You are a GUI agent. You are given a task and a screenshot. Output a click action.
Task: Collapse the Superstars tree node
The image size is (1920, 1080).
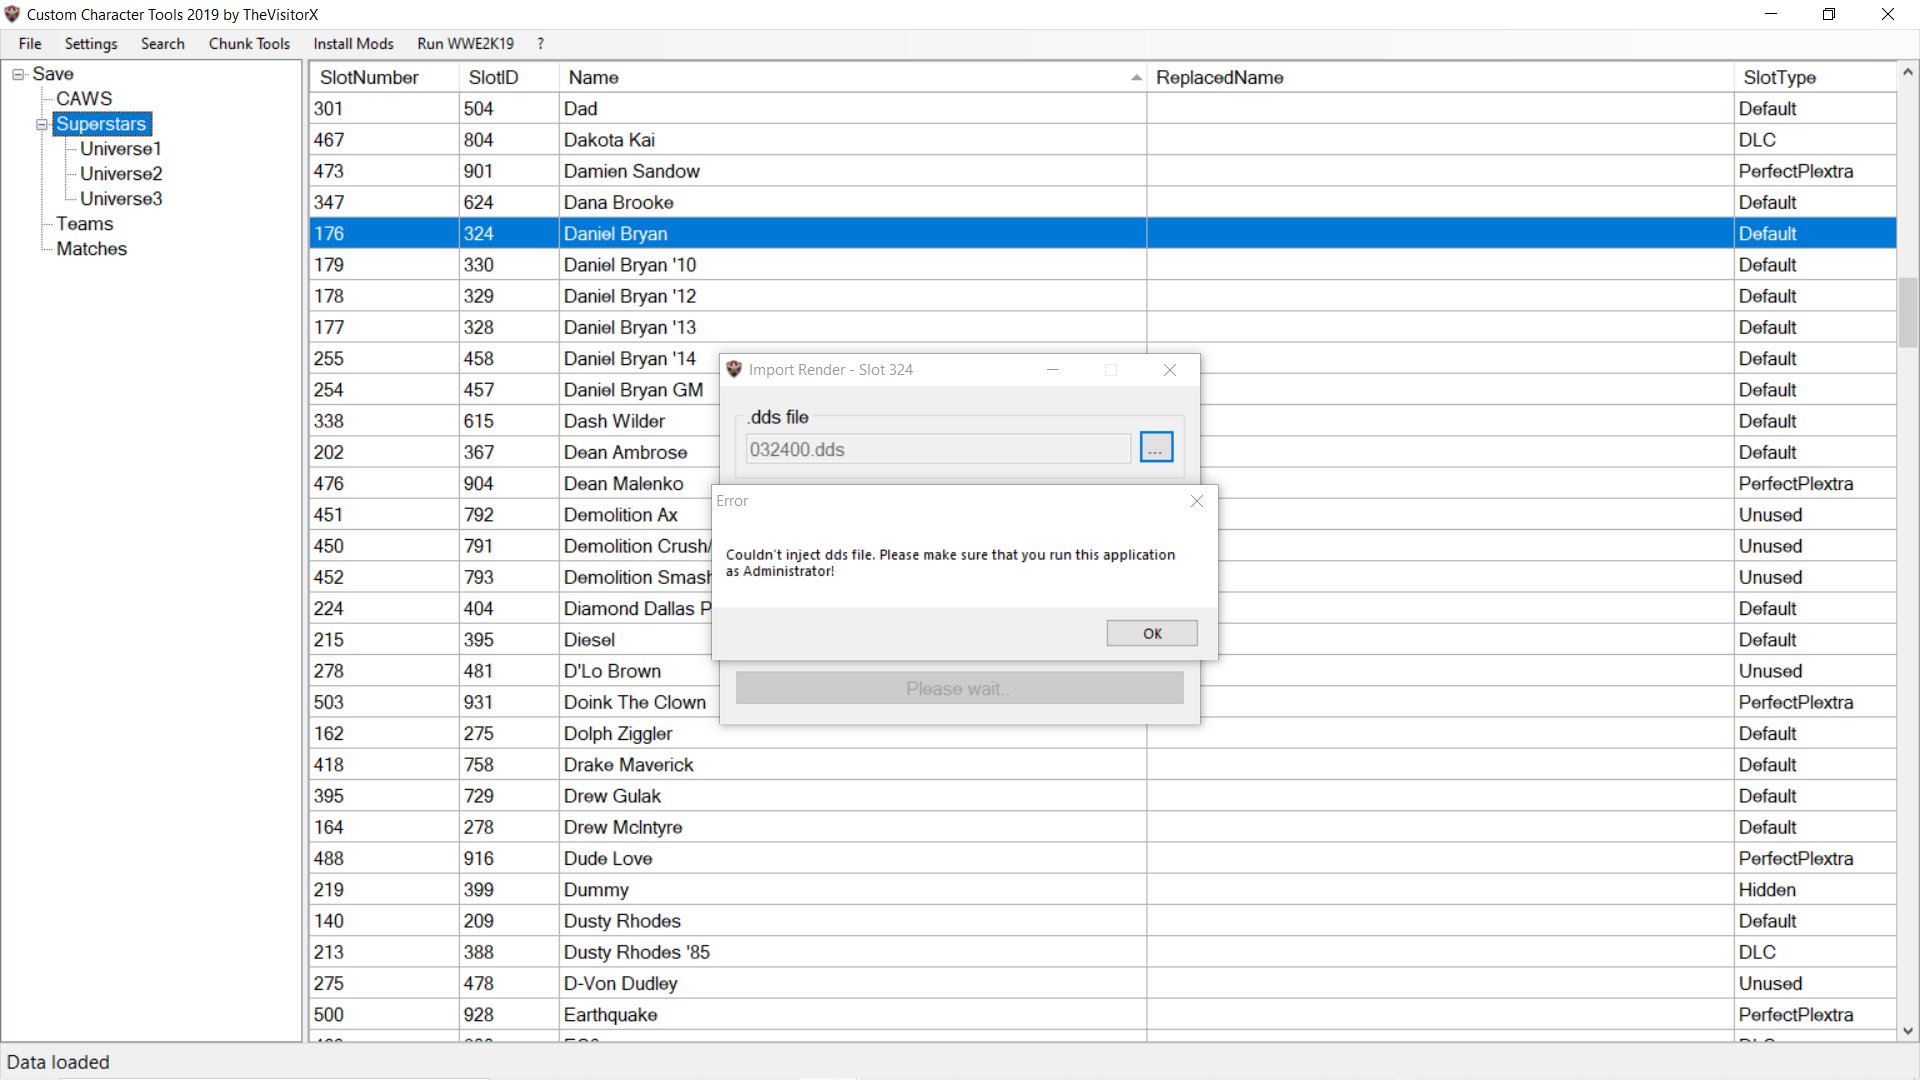(x=42, y=124)
